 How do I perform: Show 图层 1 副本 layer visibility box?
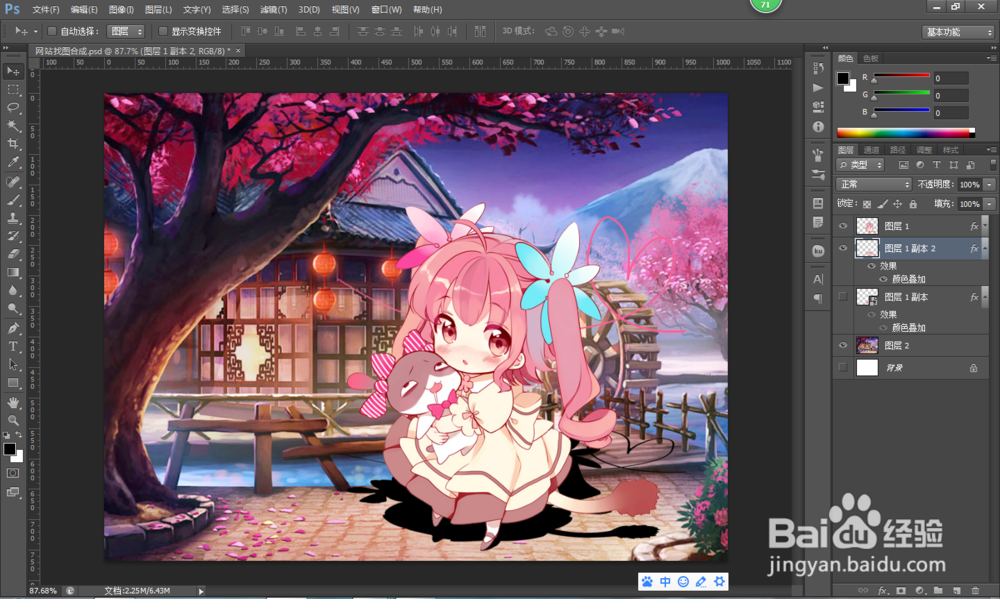pos(843,297)
